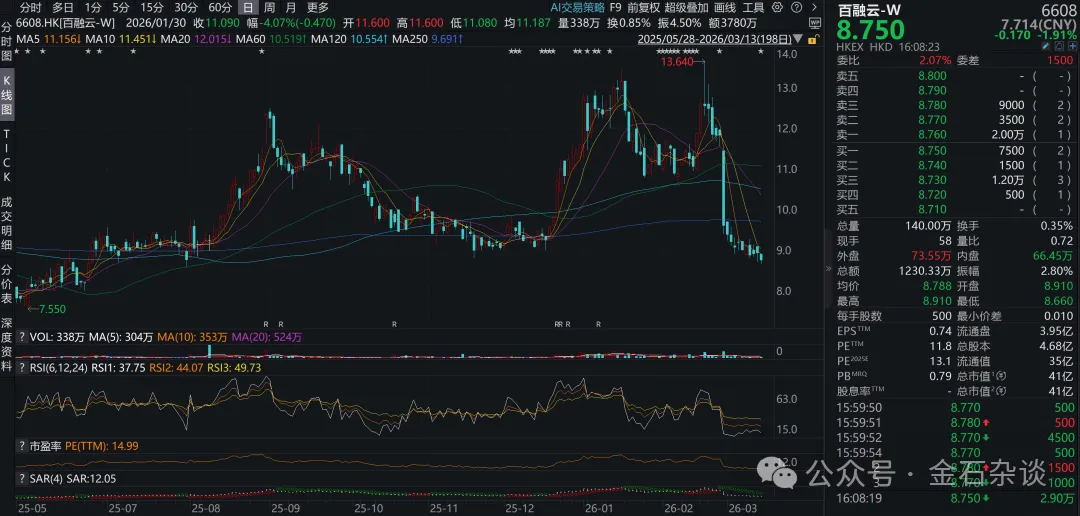The width and height of the screenshot is (1080, 516).
Task: Select the 60分 period tab
Action: coord(220,8)
